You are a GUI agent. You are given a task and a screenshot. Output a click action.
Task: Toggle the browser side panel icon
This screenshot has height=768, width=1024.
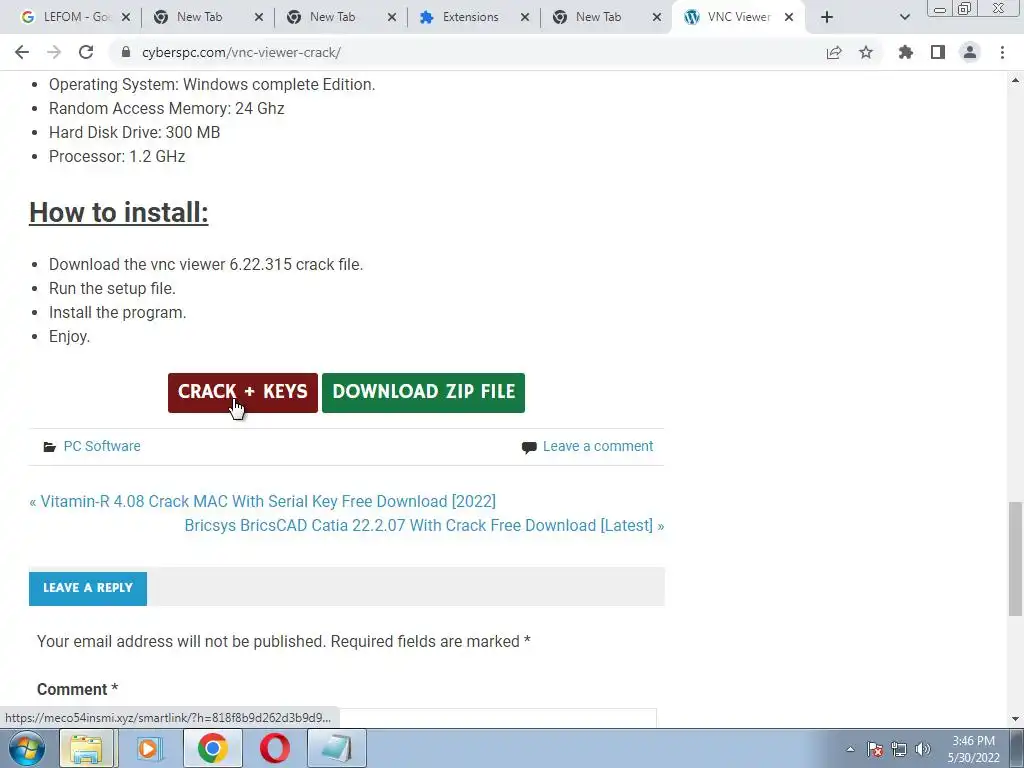pos(938,52)
